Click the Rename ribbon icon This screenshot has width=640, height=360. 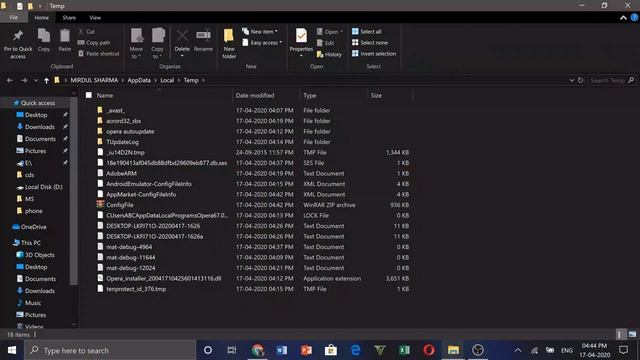click(203, 36)
